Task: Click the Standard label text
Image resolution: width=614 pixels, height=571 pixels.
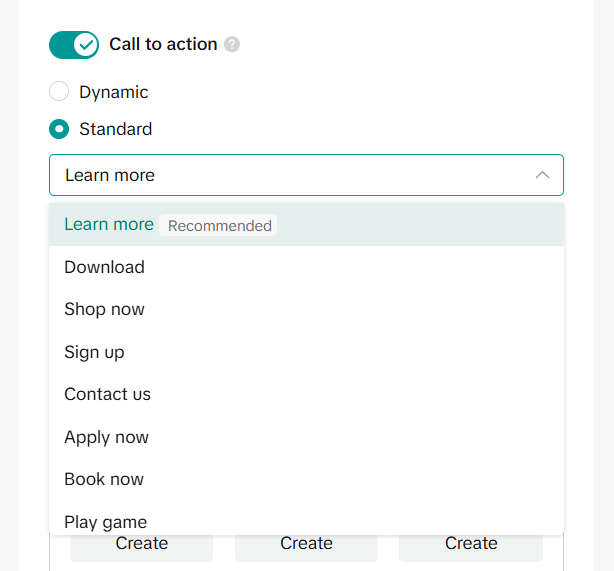Action: 116,129
